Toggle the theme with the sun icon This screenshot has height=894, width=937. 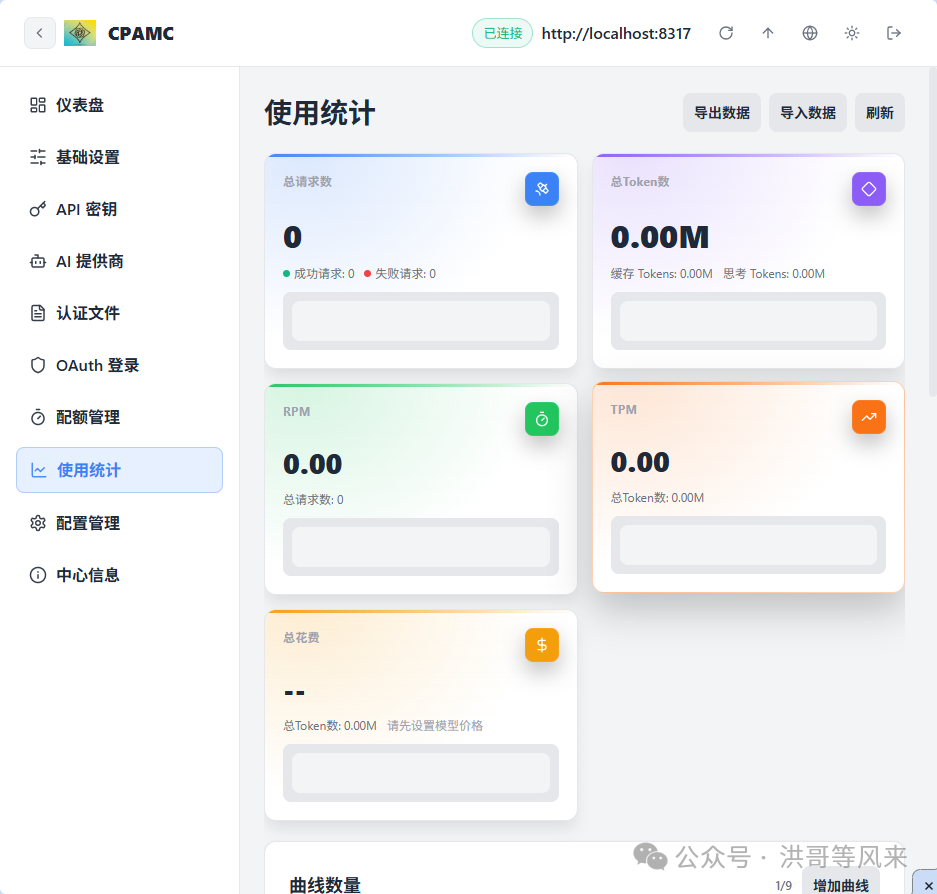[851, 33]
